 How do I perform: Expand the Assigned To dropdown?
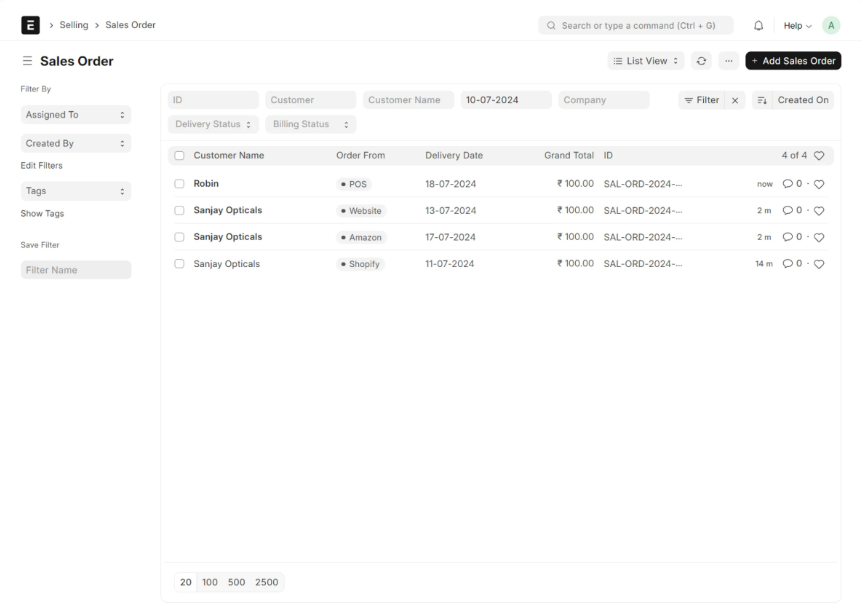click(x=76, y=115)
